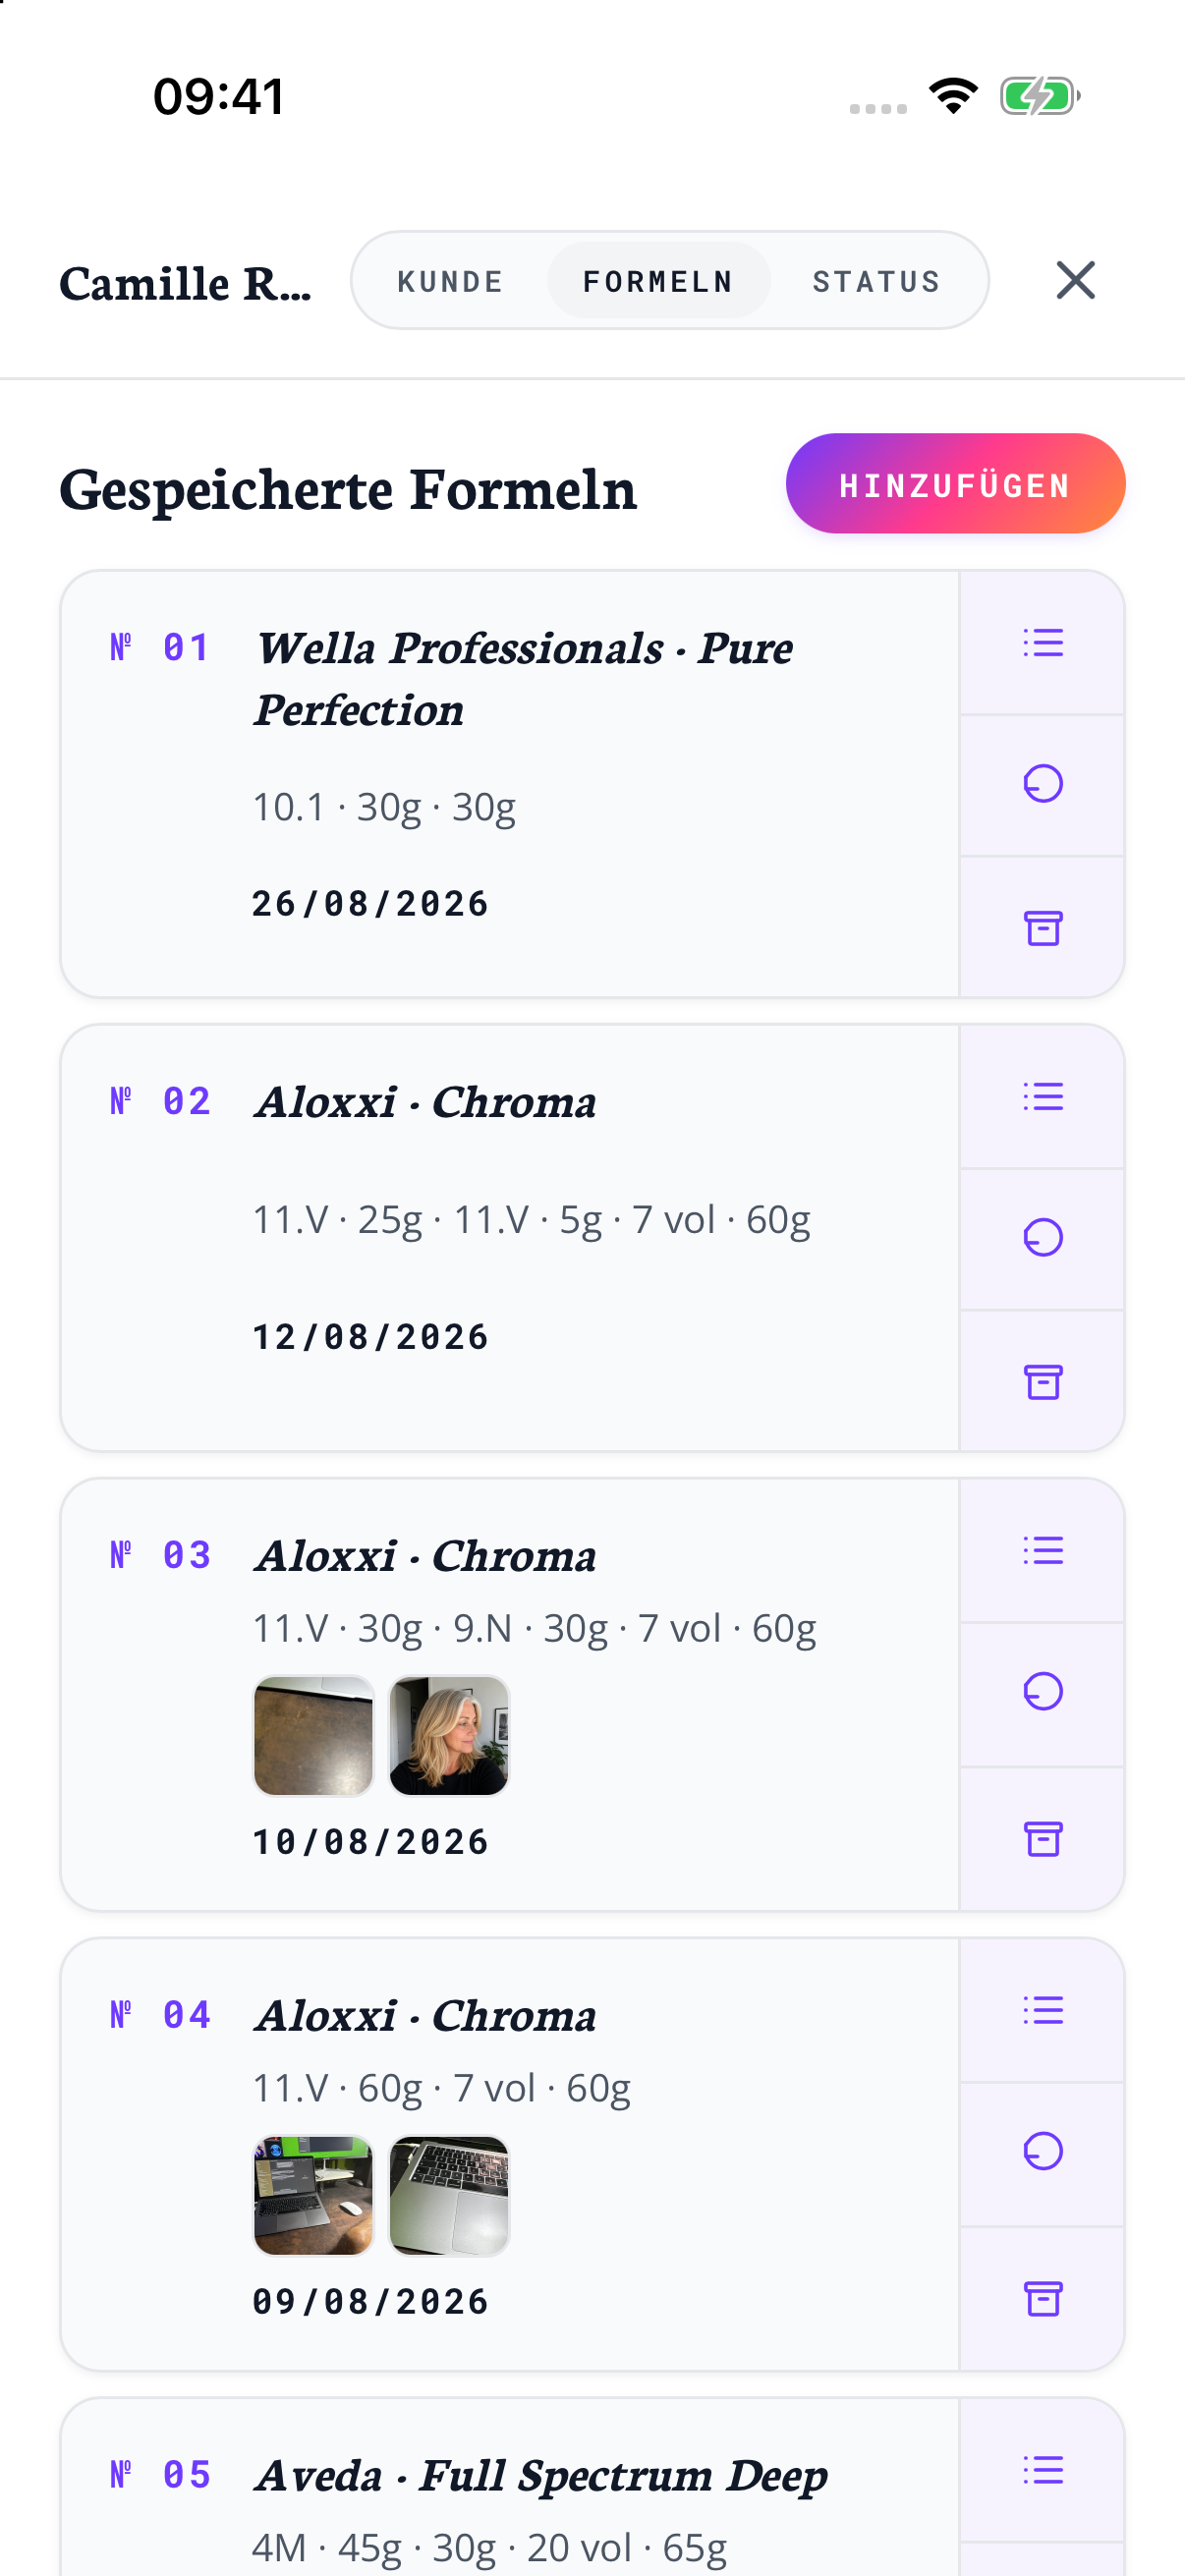Tap the reuse circle icon on formula 02

click(1042, 1238)
